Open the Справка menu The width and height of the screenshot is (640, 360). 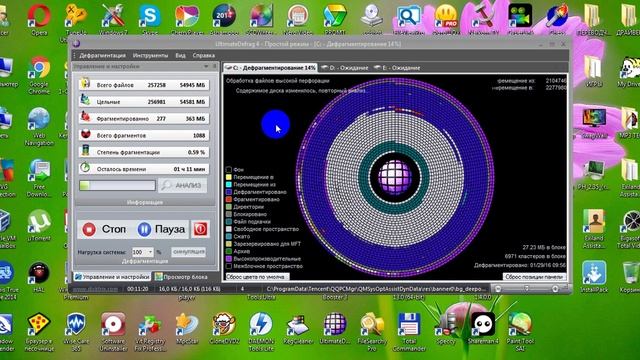pyautogui.click(x=204, y=56)
